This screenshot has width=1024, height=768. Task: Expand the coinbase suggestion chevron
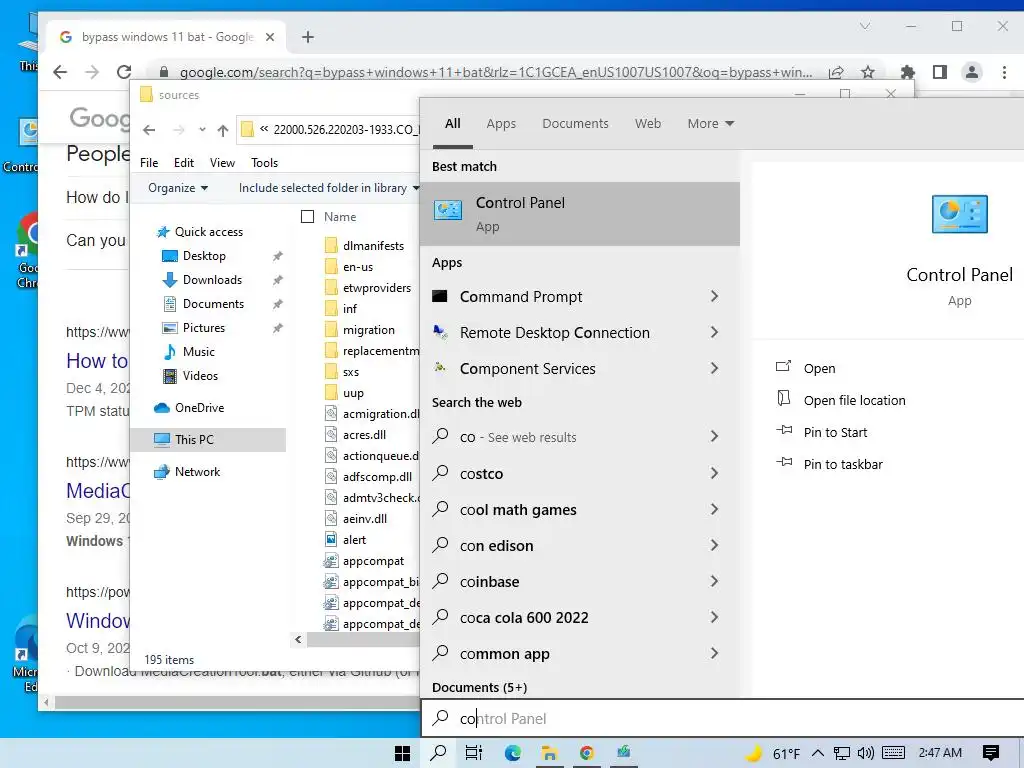(x=714, y=581)
